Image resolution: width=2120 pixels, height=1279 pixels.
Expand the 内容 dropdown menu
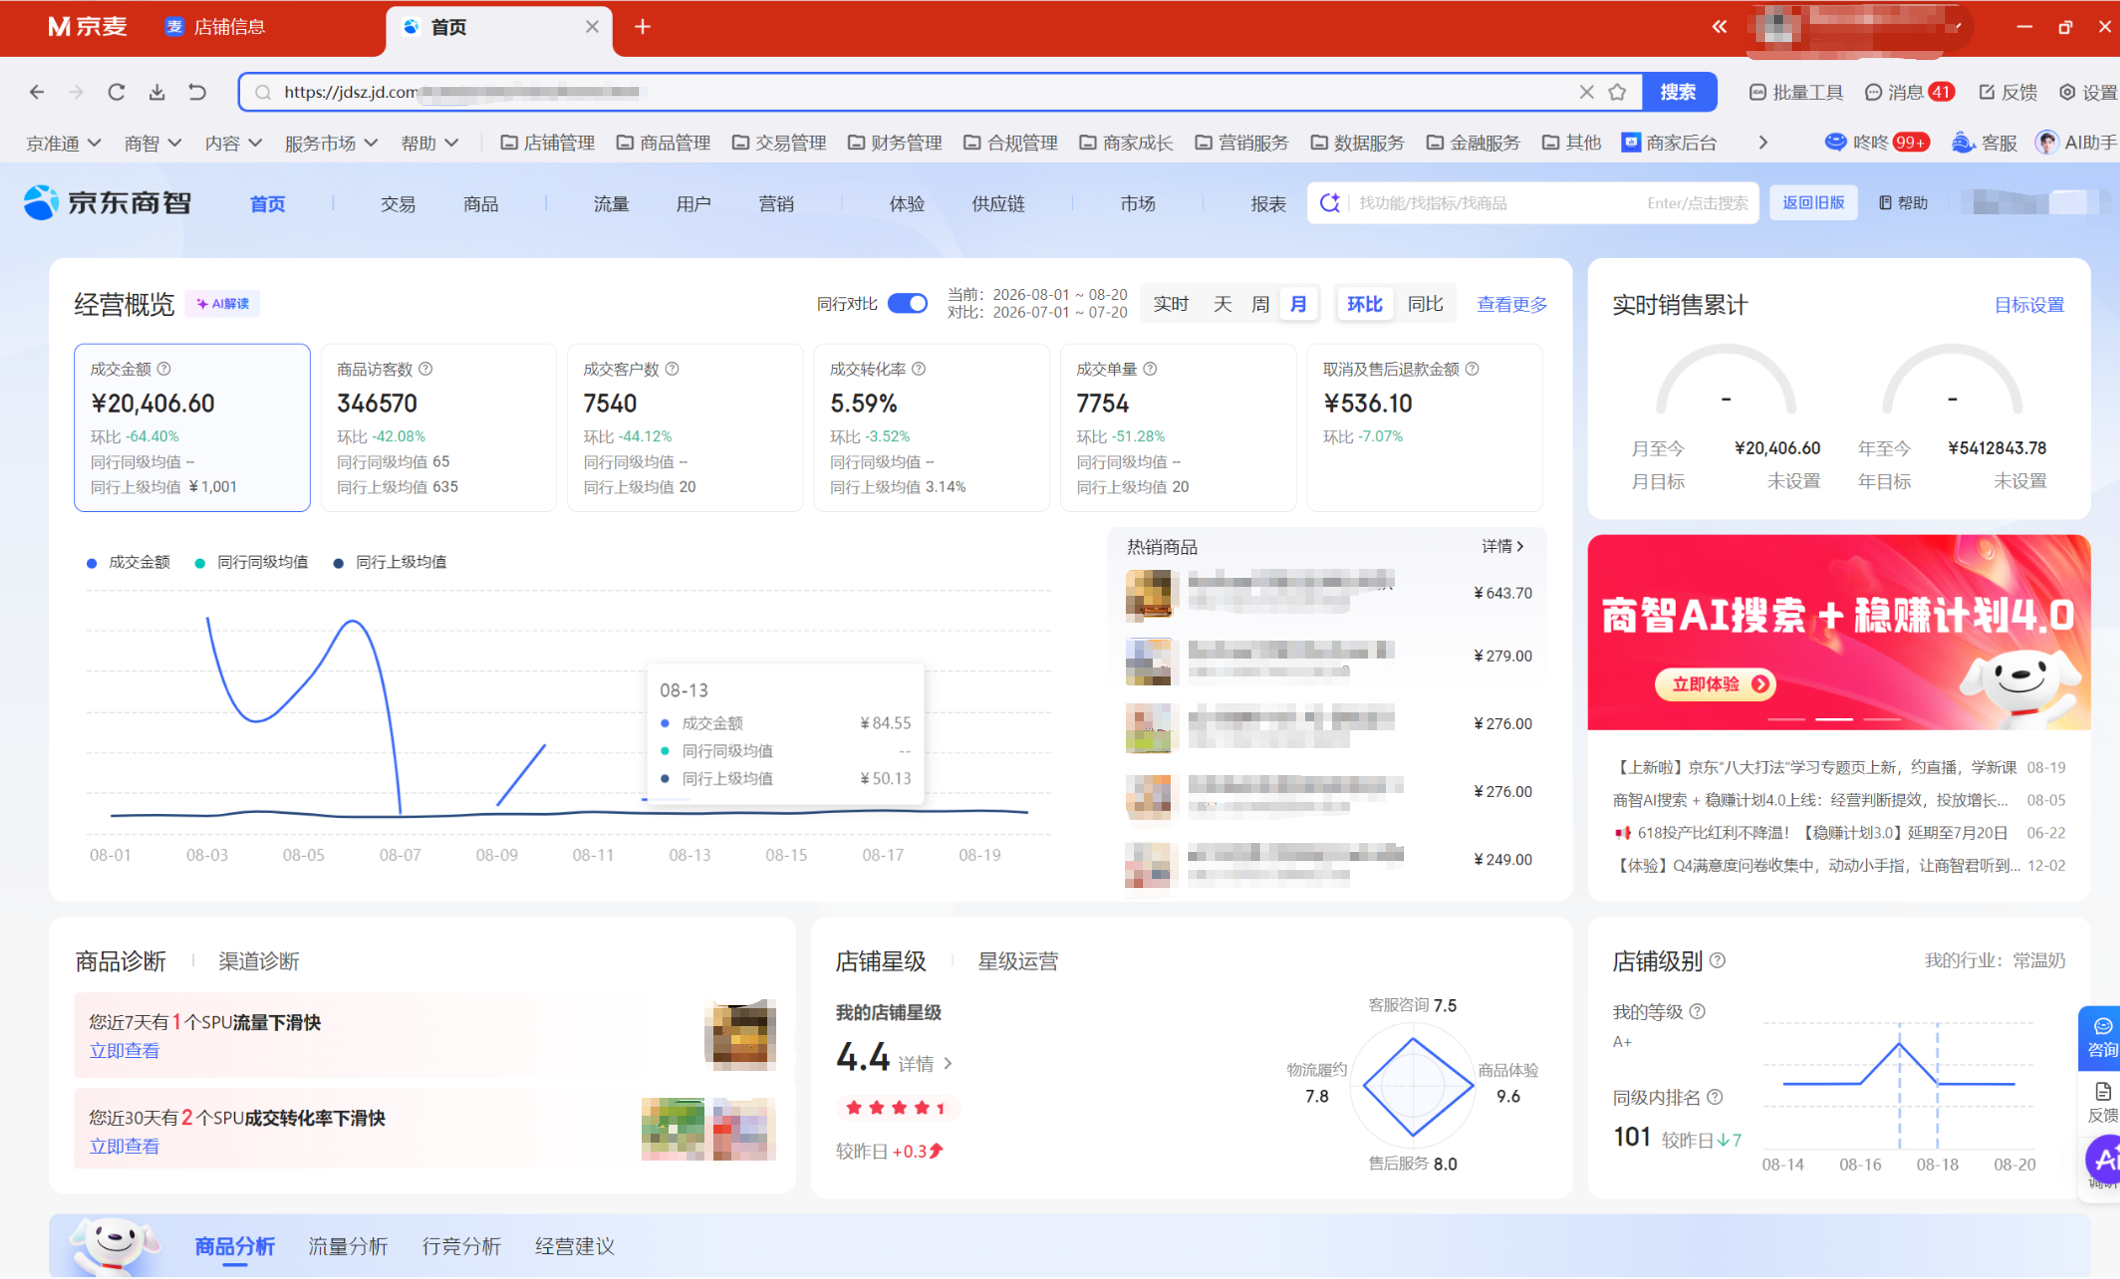pos(233,143)
